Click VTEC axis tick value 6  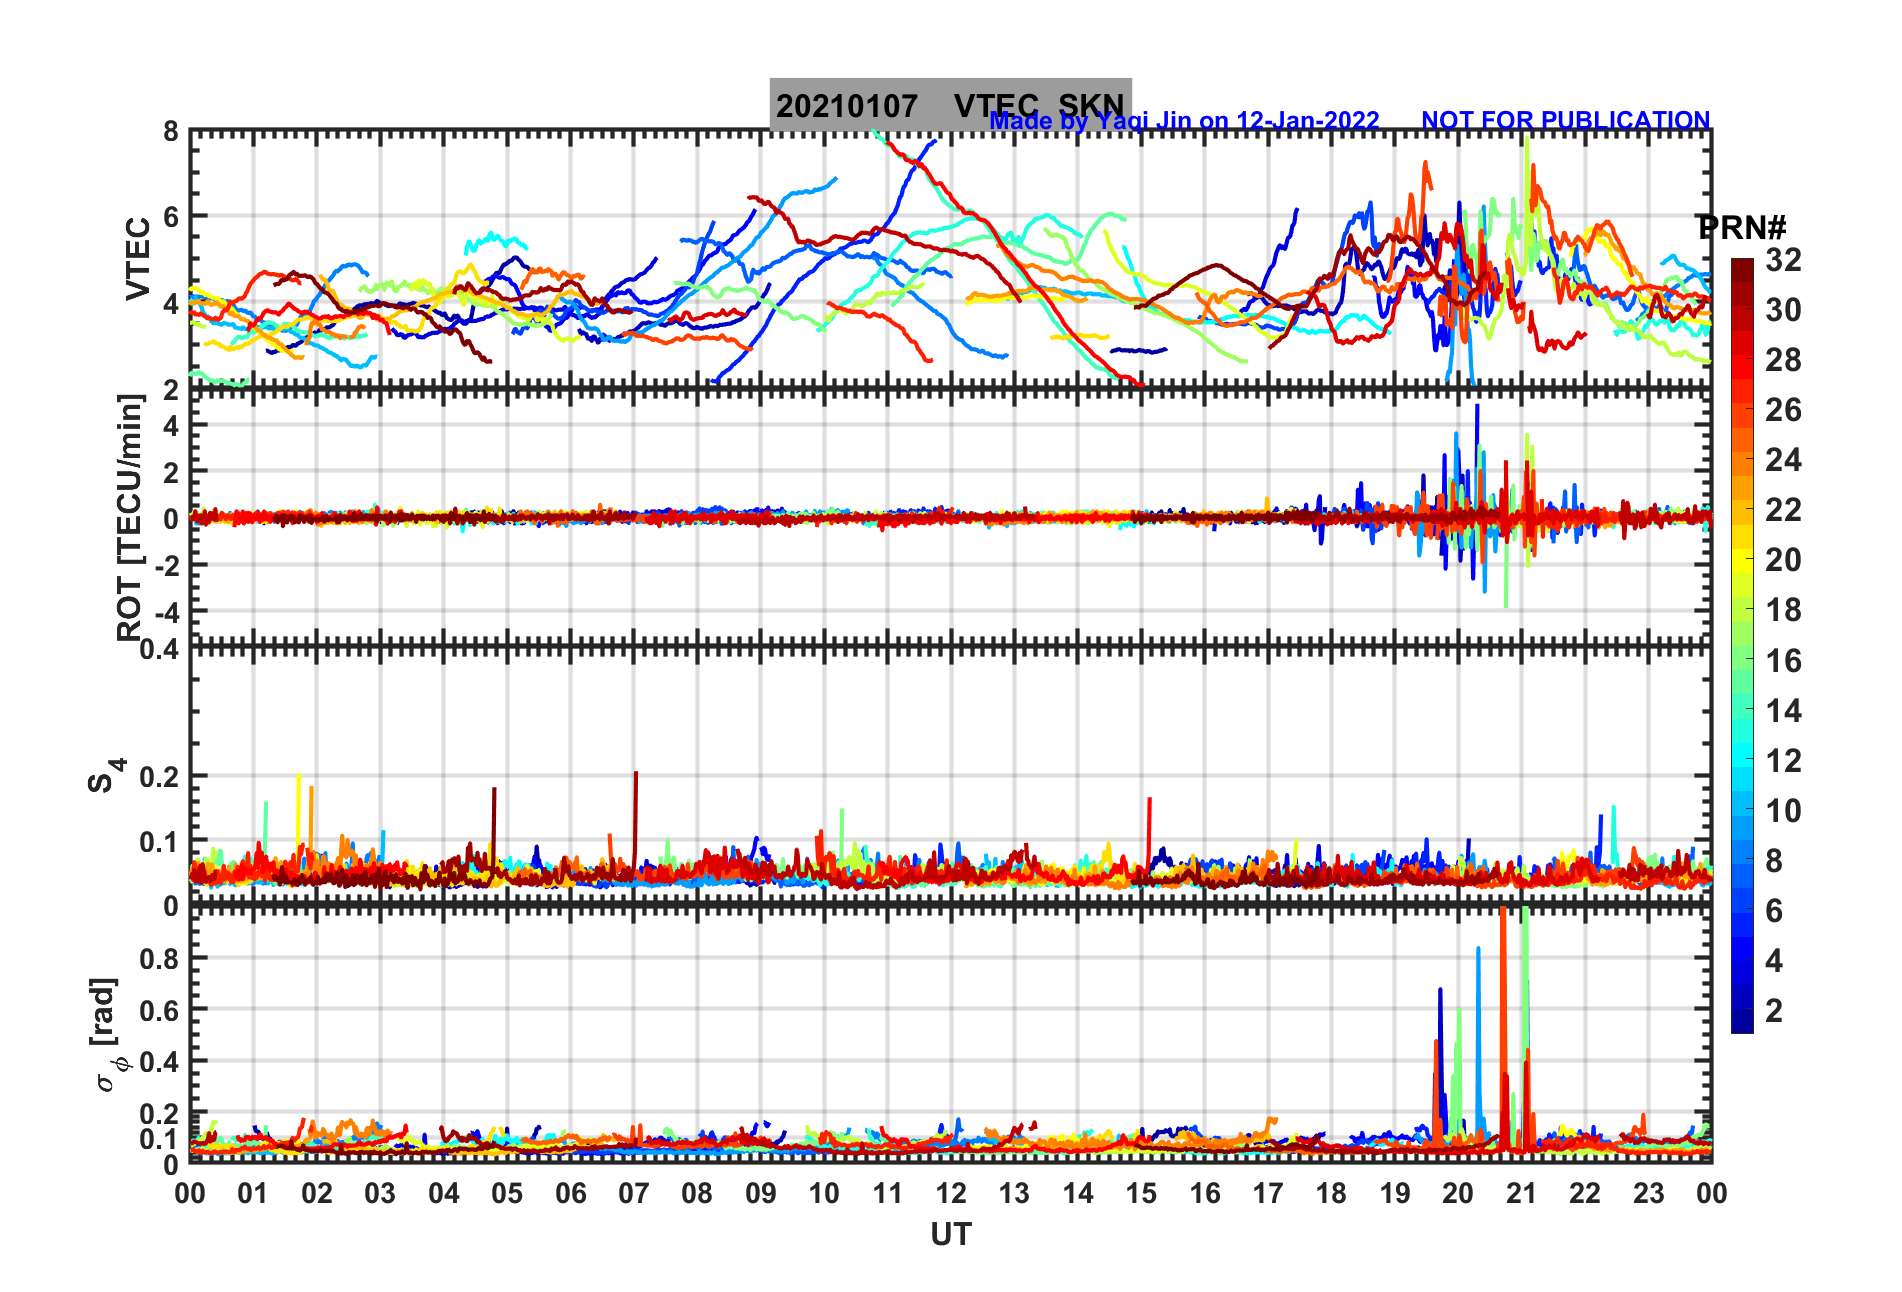click(171, 217)
